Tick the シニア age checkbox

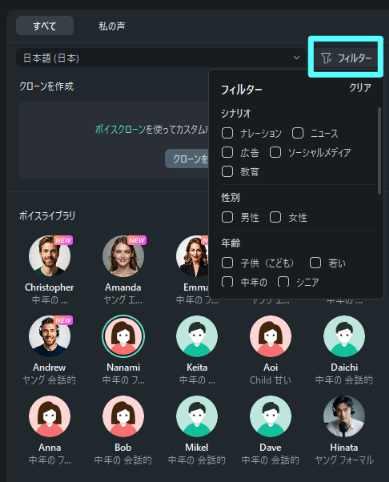283,282
